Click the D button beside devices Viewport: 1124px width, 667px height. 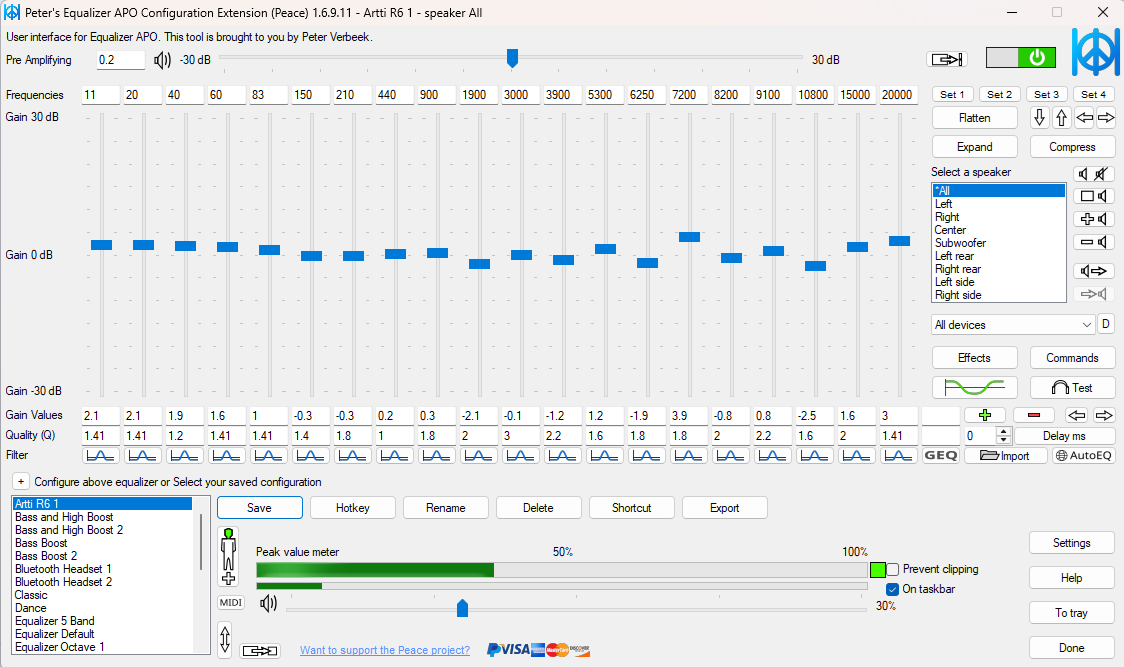tap(1106, 324)
